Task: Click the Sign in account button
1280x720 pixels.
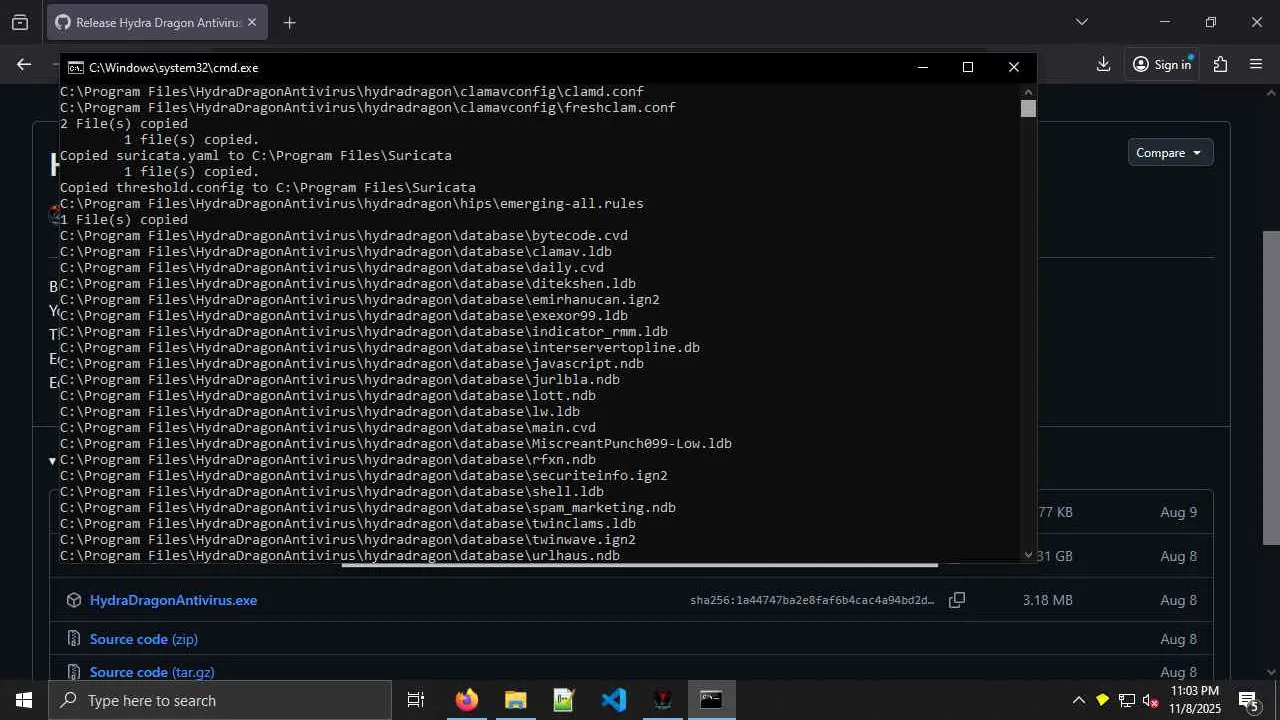Action: coord(1162,64)
